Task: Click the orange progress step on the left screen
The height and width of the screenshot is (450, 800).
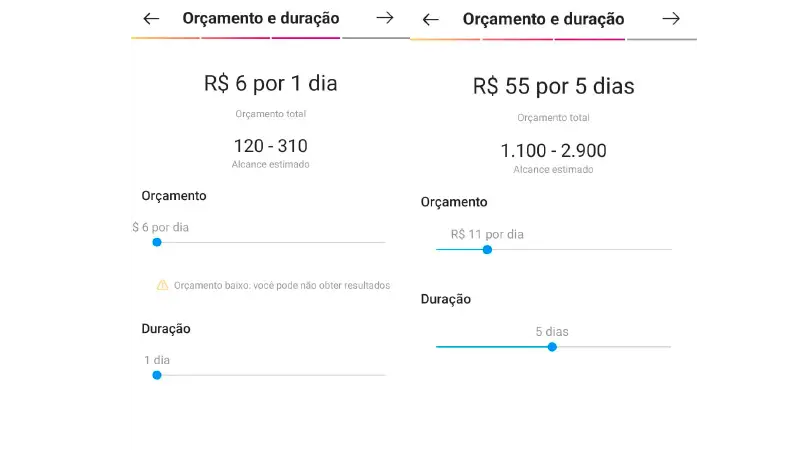Action: (165, 38)
